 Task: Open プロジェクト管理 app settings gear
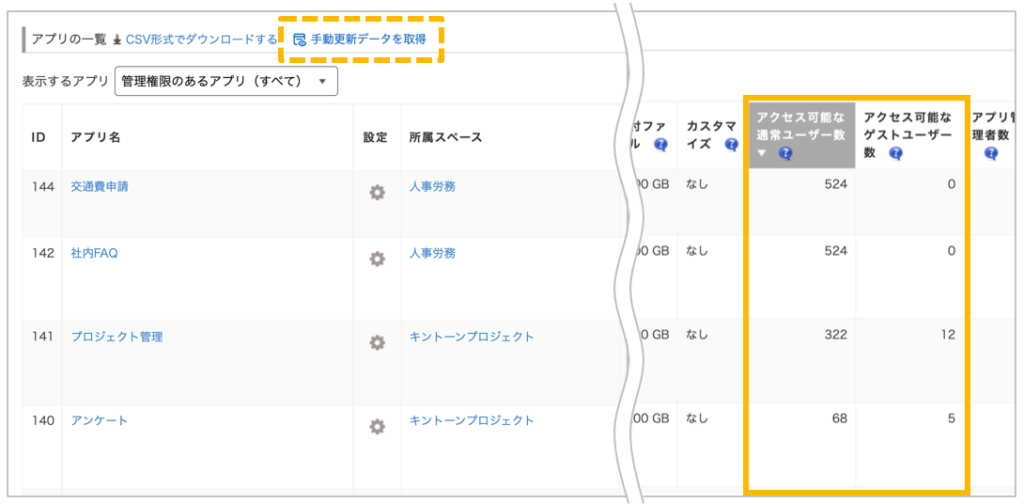click(x=377, y=343)
